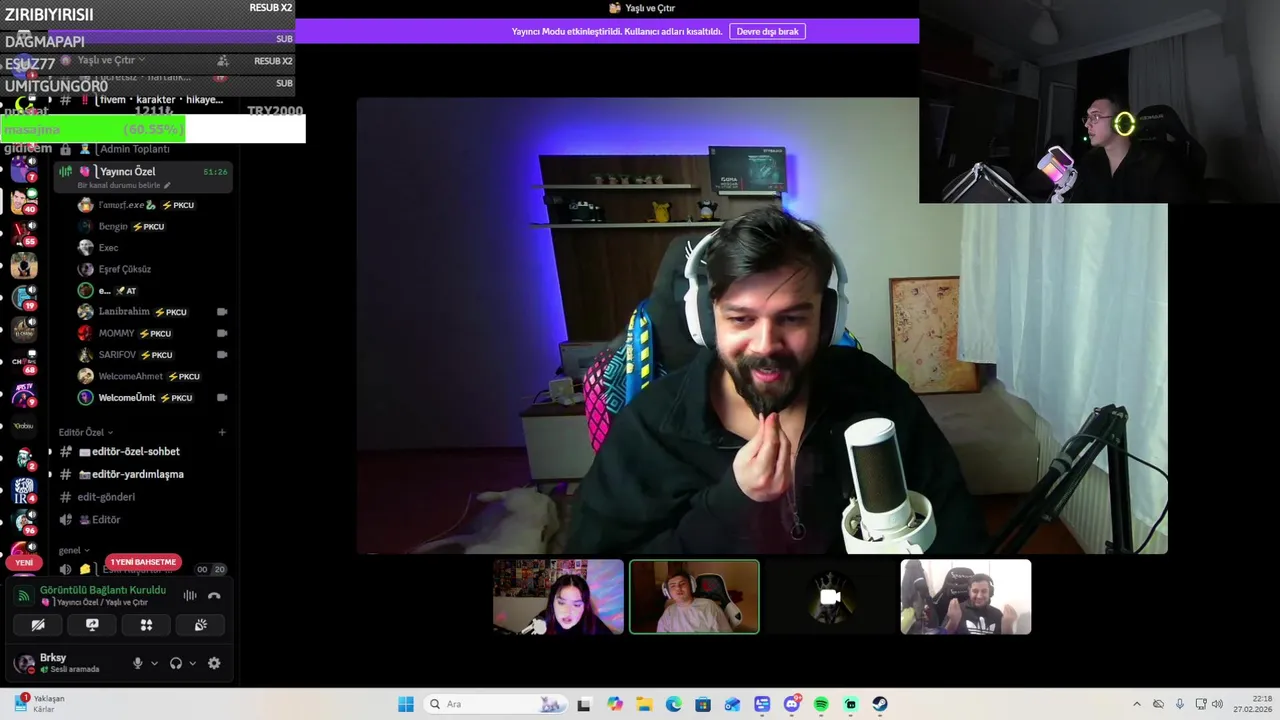1280x720 pixels.
Task: Open APIS TV server icon
Action: (x=24, y=394)
